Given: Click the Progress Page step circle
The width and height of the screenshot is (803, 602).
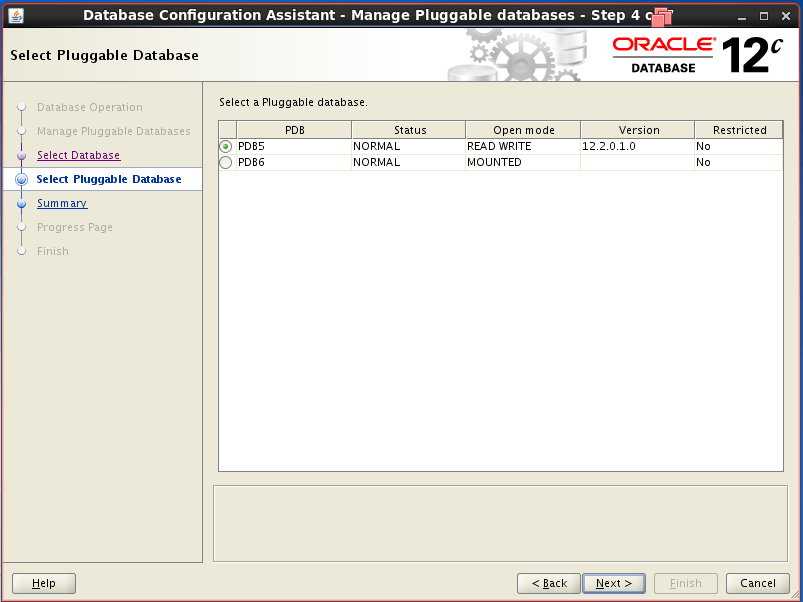Looking at the screenshot, I should pyautogui.click(x=21, y=227).
